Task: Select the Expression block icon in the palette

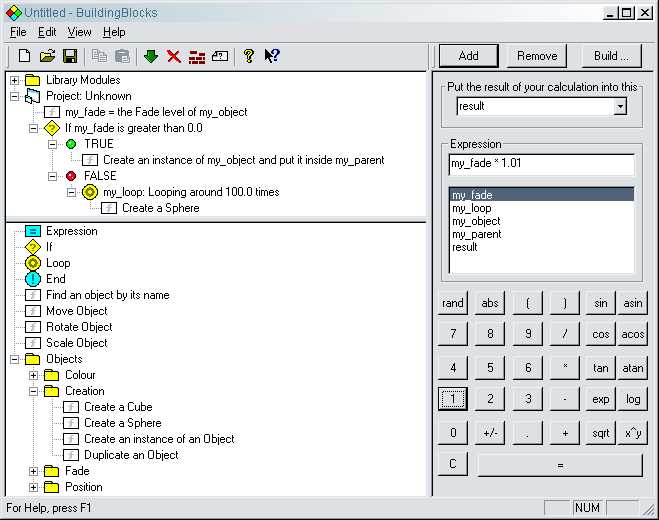Action: [33, 231]
